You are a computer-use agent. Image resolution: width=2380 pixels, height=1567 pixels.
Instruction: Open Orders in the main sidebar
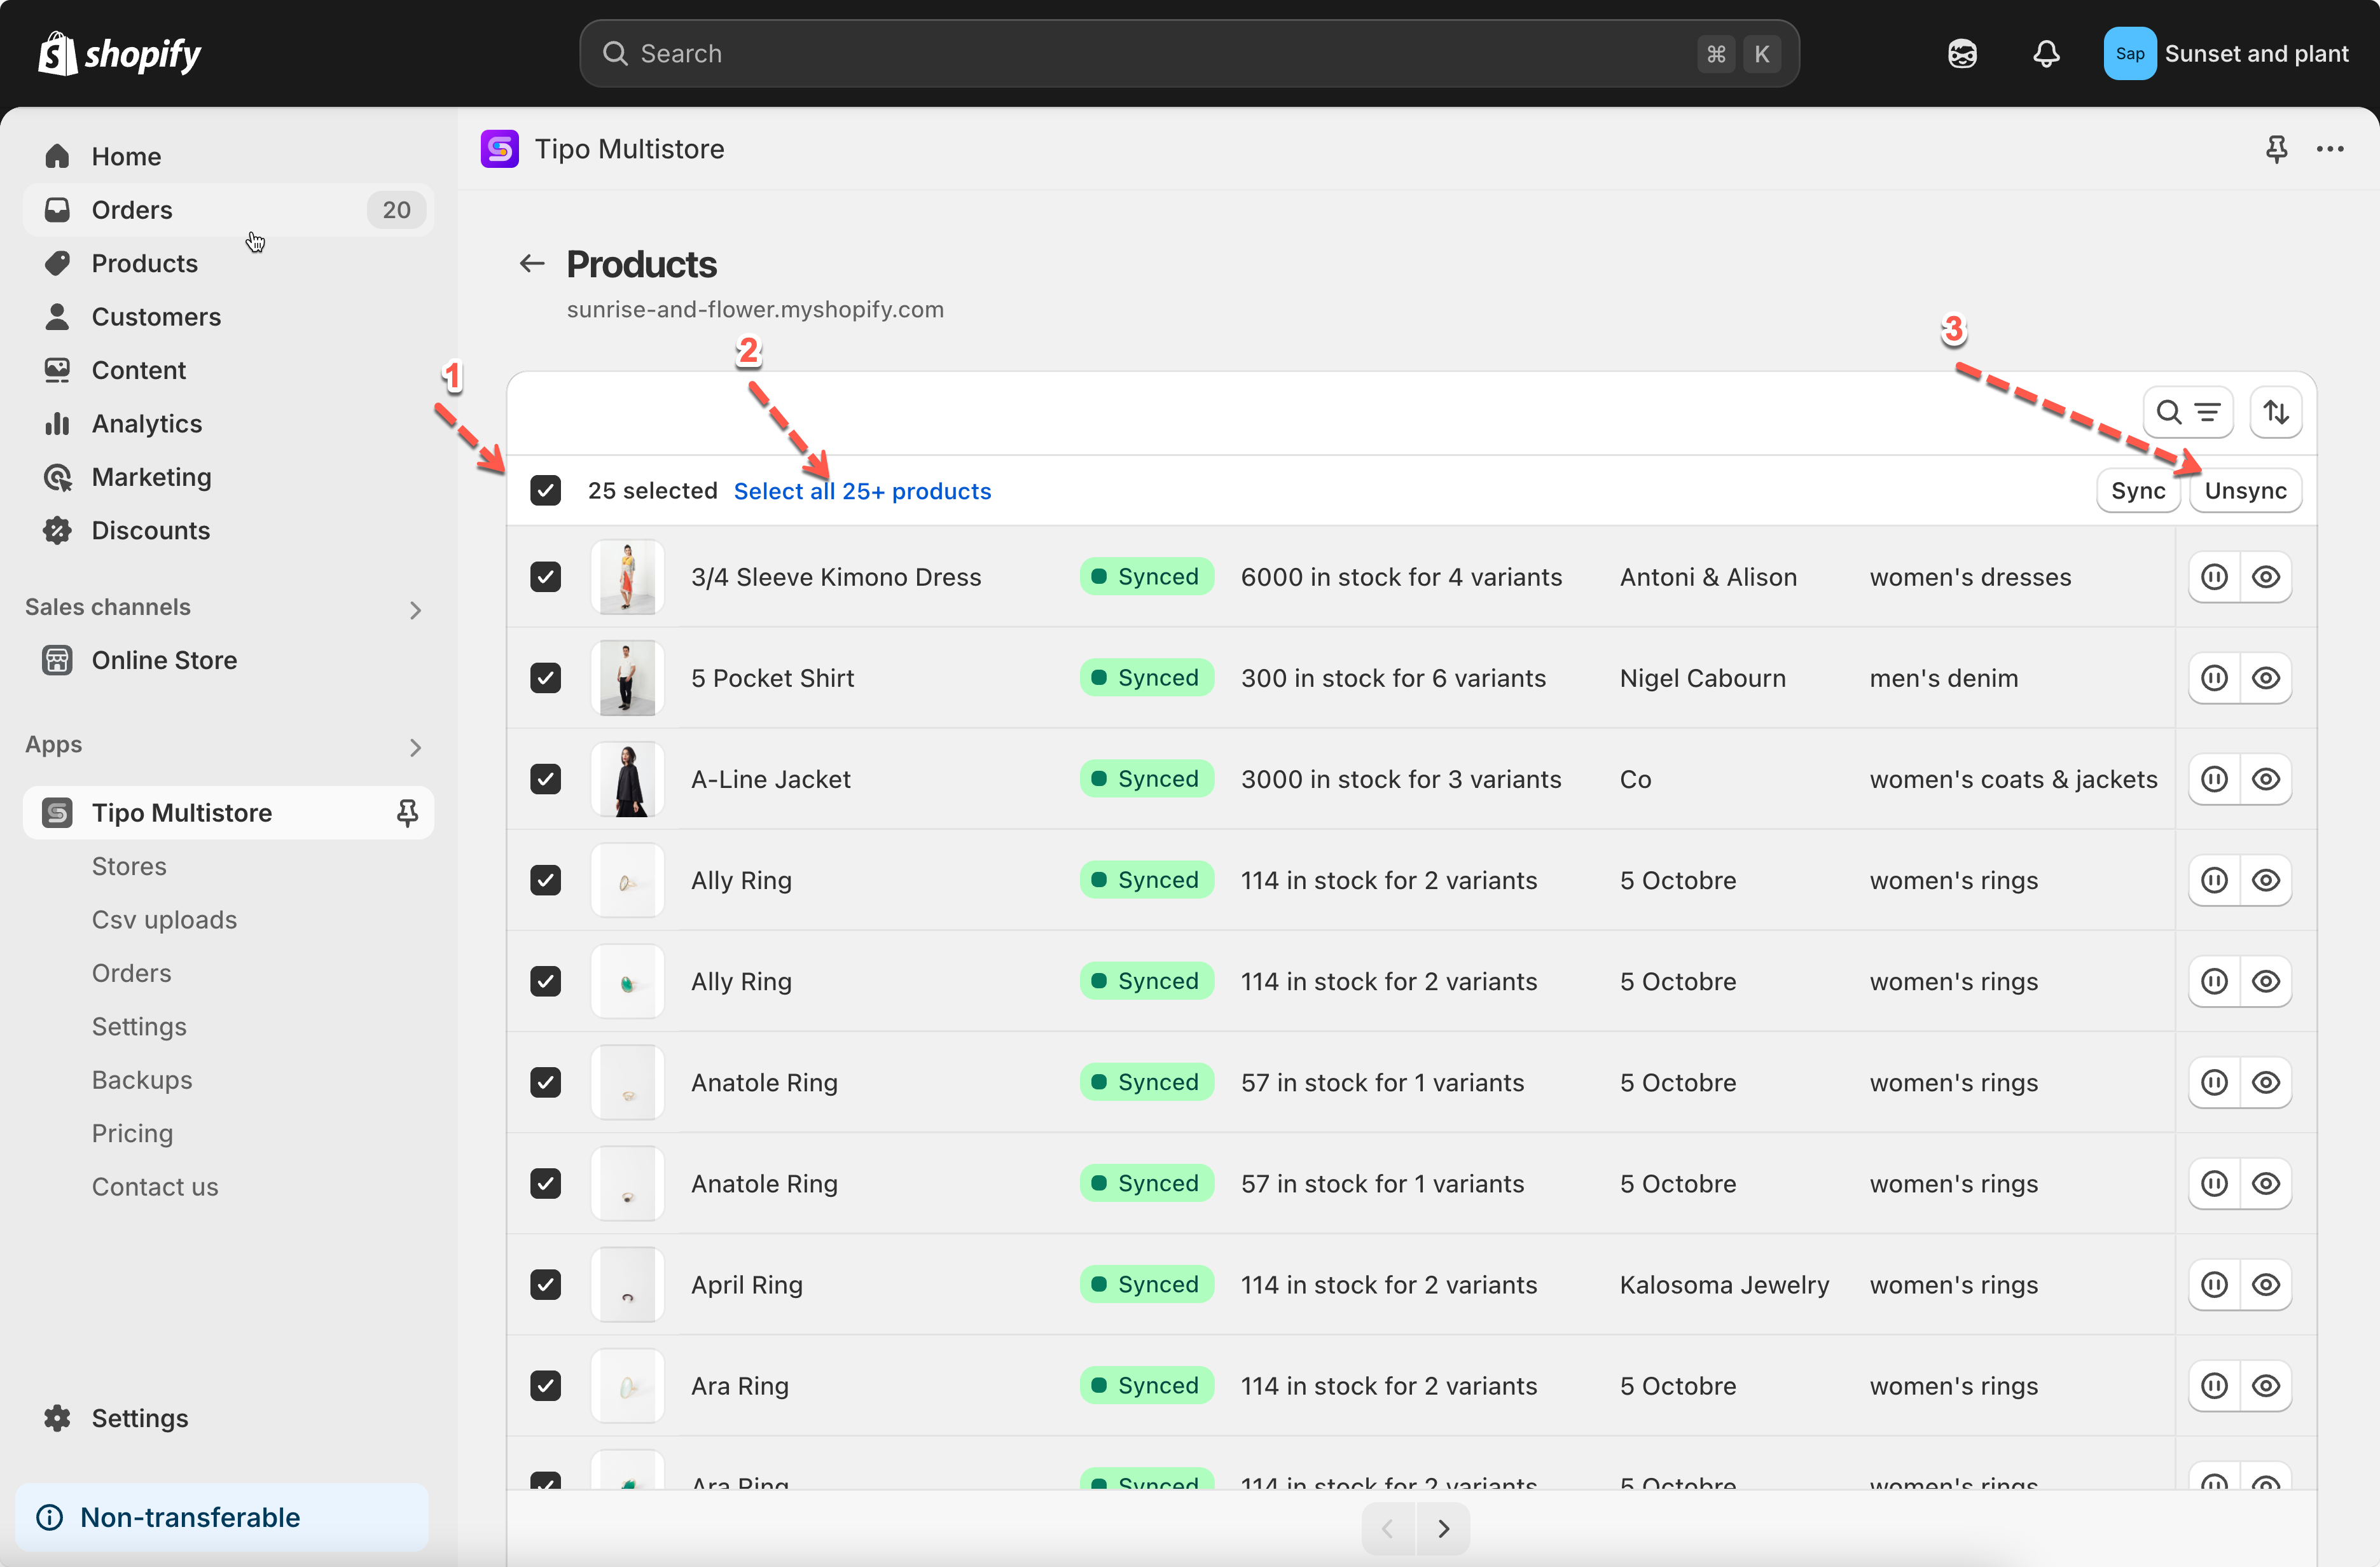coord(228,210)
